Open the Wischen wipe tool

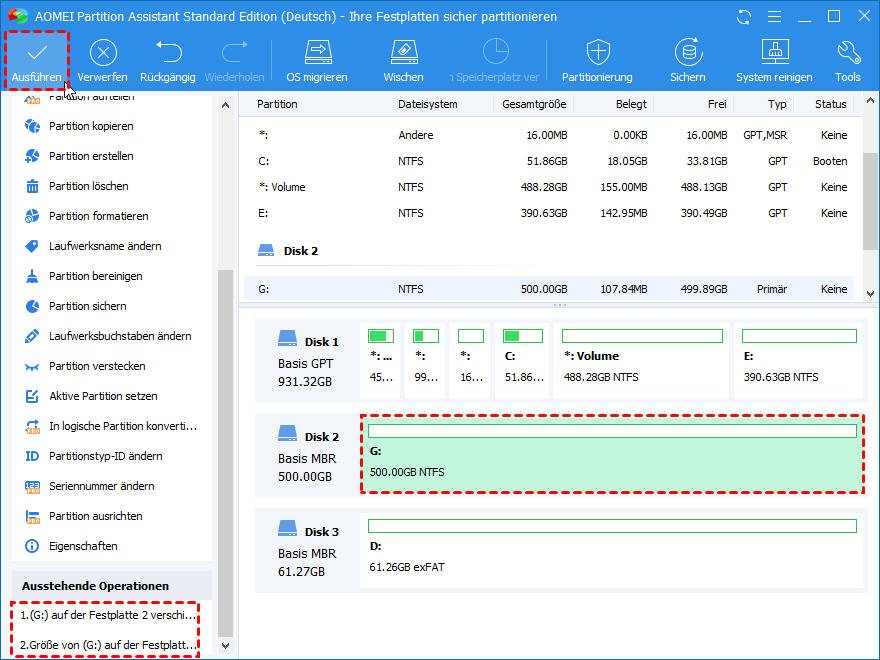pyautogui.click(x=404, y=61)
